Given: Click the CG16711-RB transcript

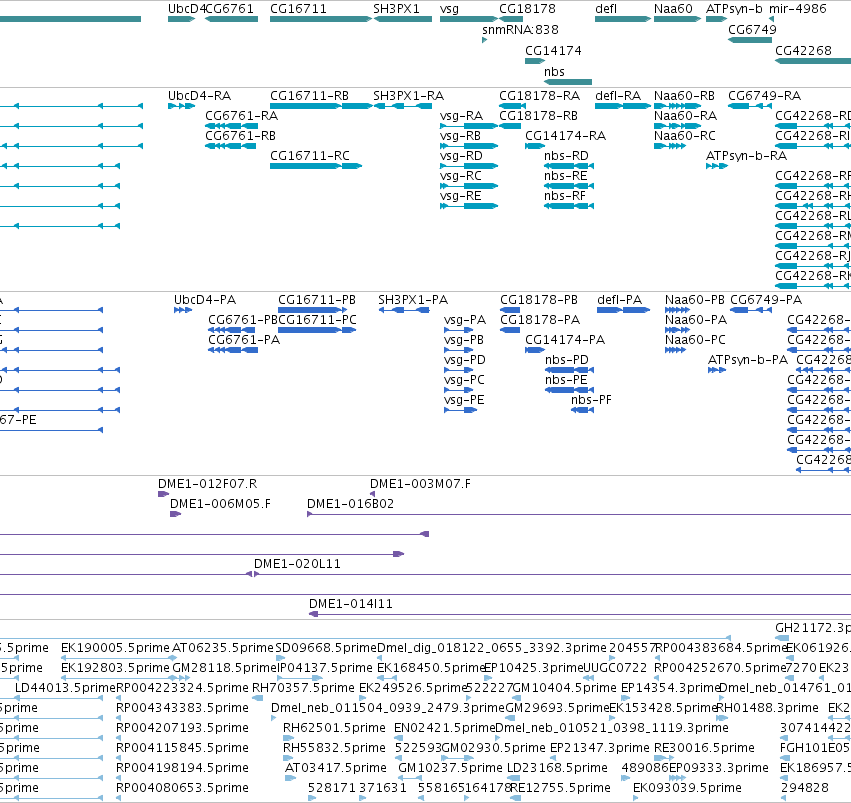Looking at the screenshot, I should (x=321, y=106).
